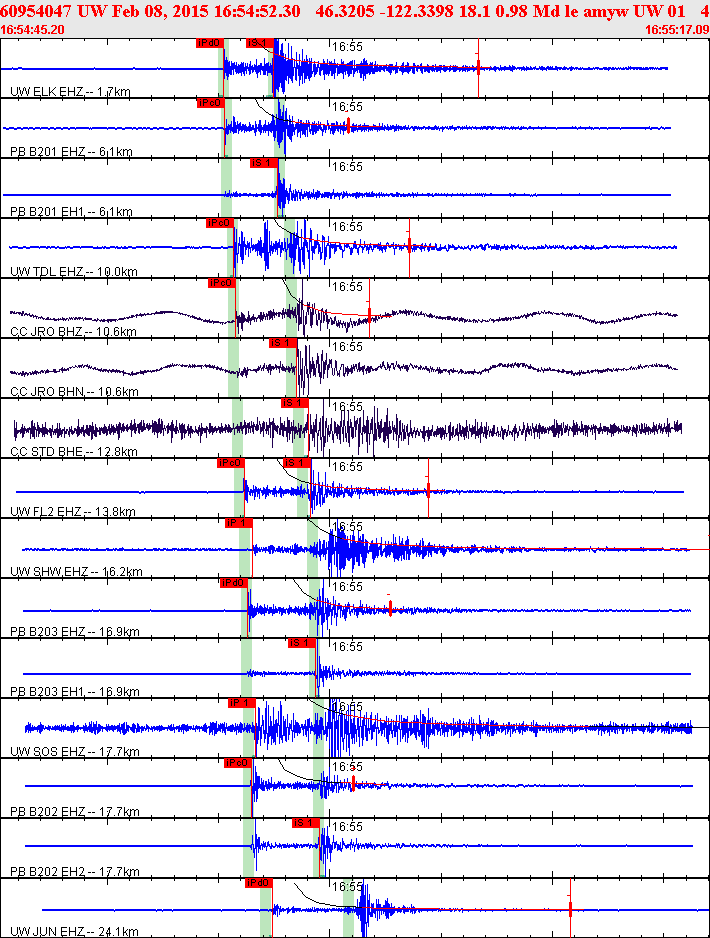The image size is (710, 938).
Task: Select the magnitude text 0.98 Md in the title
Action: pyautogui.click(x=513, y=11)
